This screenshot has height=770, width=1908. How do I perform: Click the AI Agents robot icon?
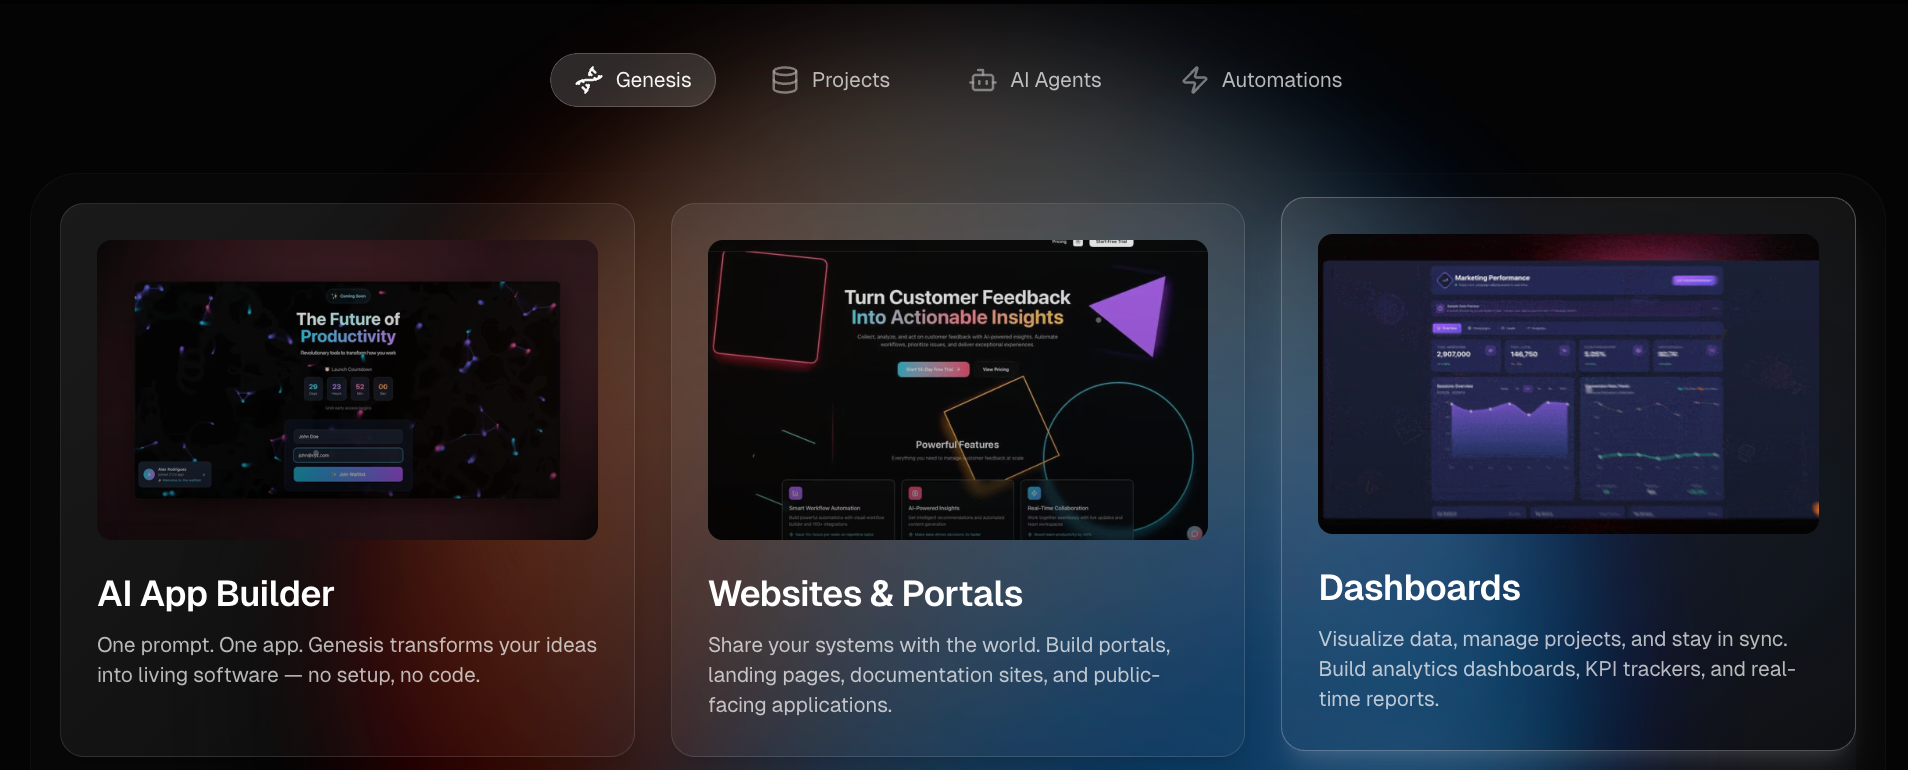[x=983, y=80]
